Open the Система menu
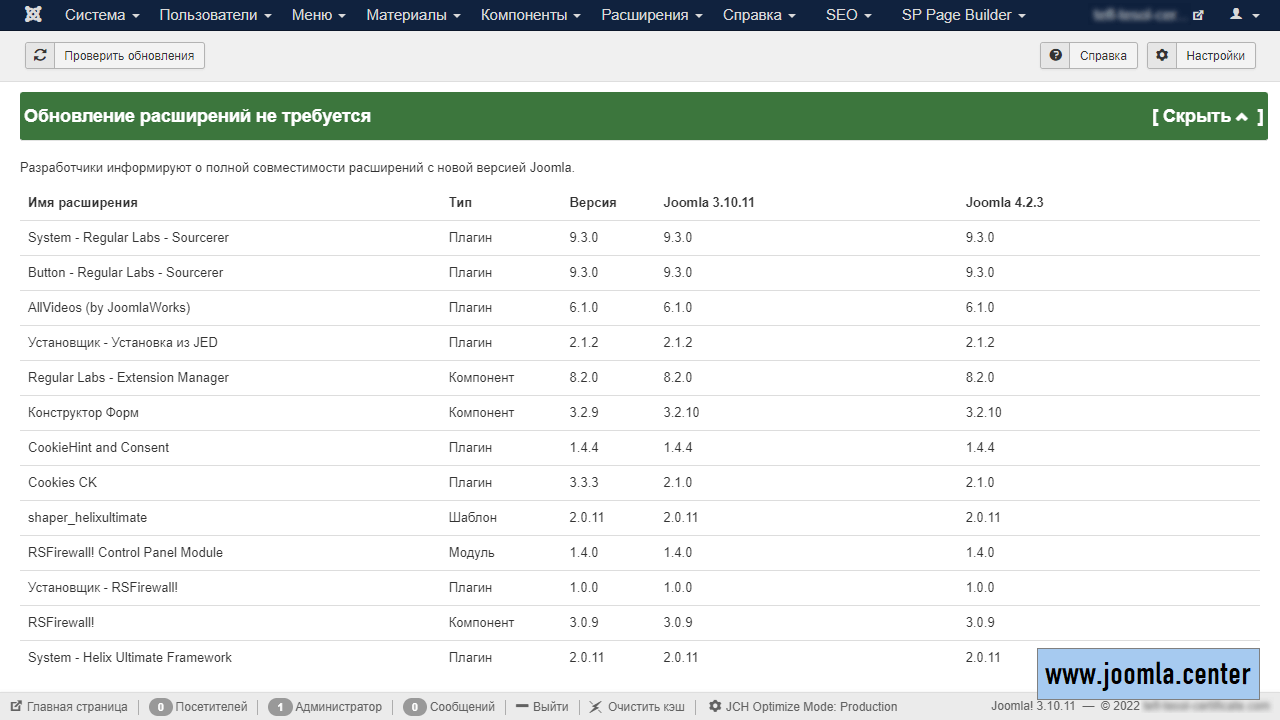Screen dimensions: 1280x720 102,15
